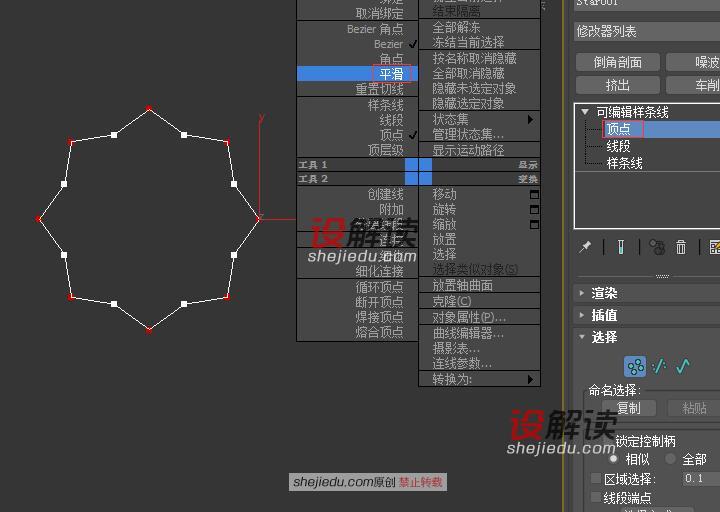Select the 全部 radio button

(x=670, y=458)
